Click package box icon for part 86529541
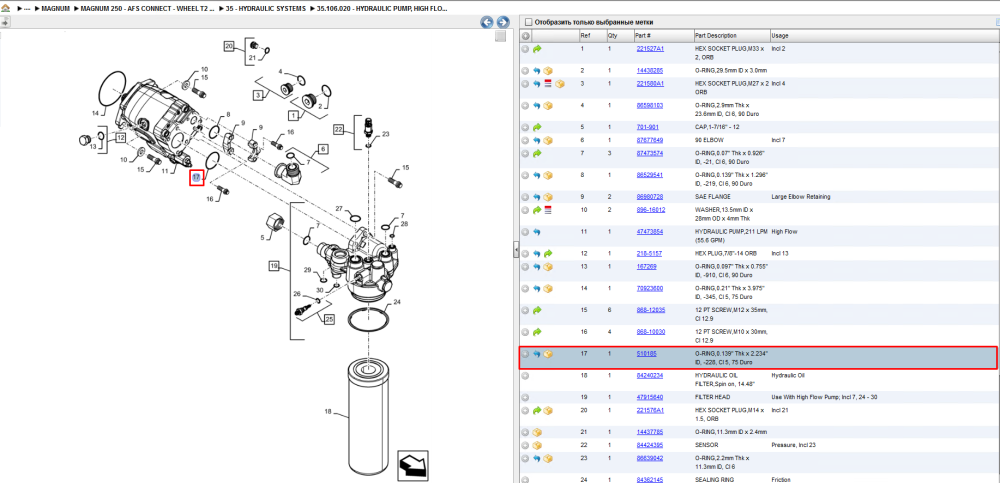 548,175
